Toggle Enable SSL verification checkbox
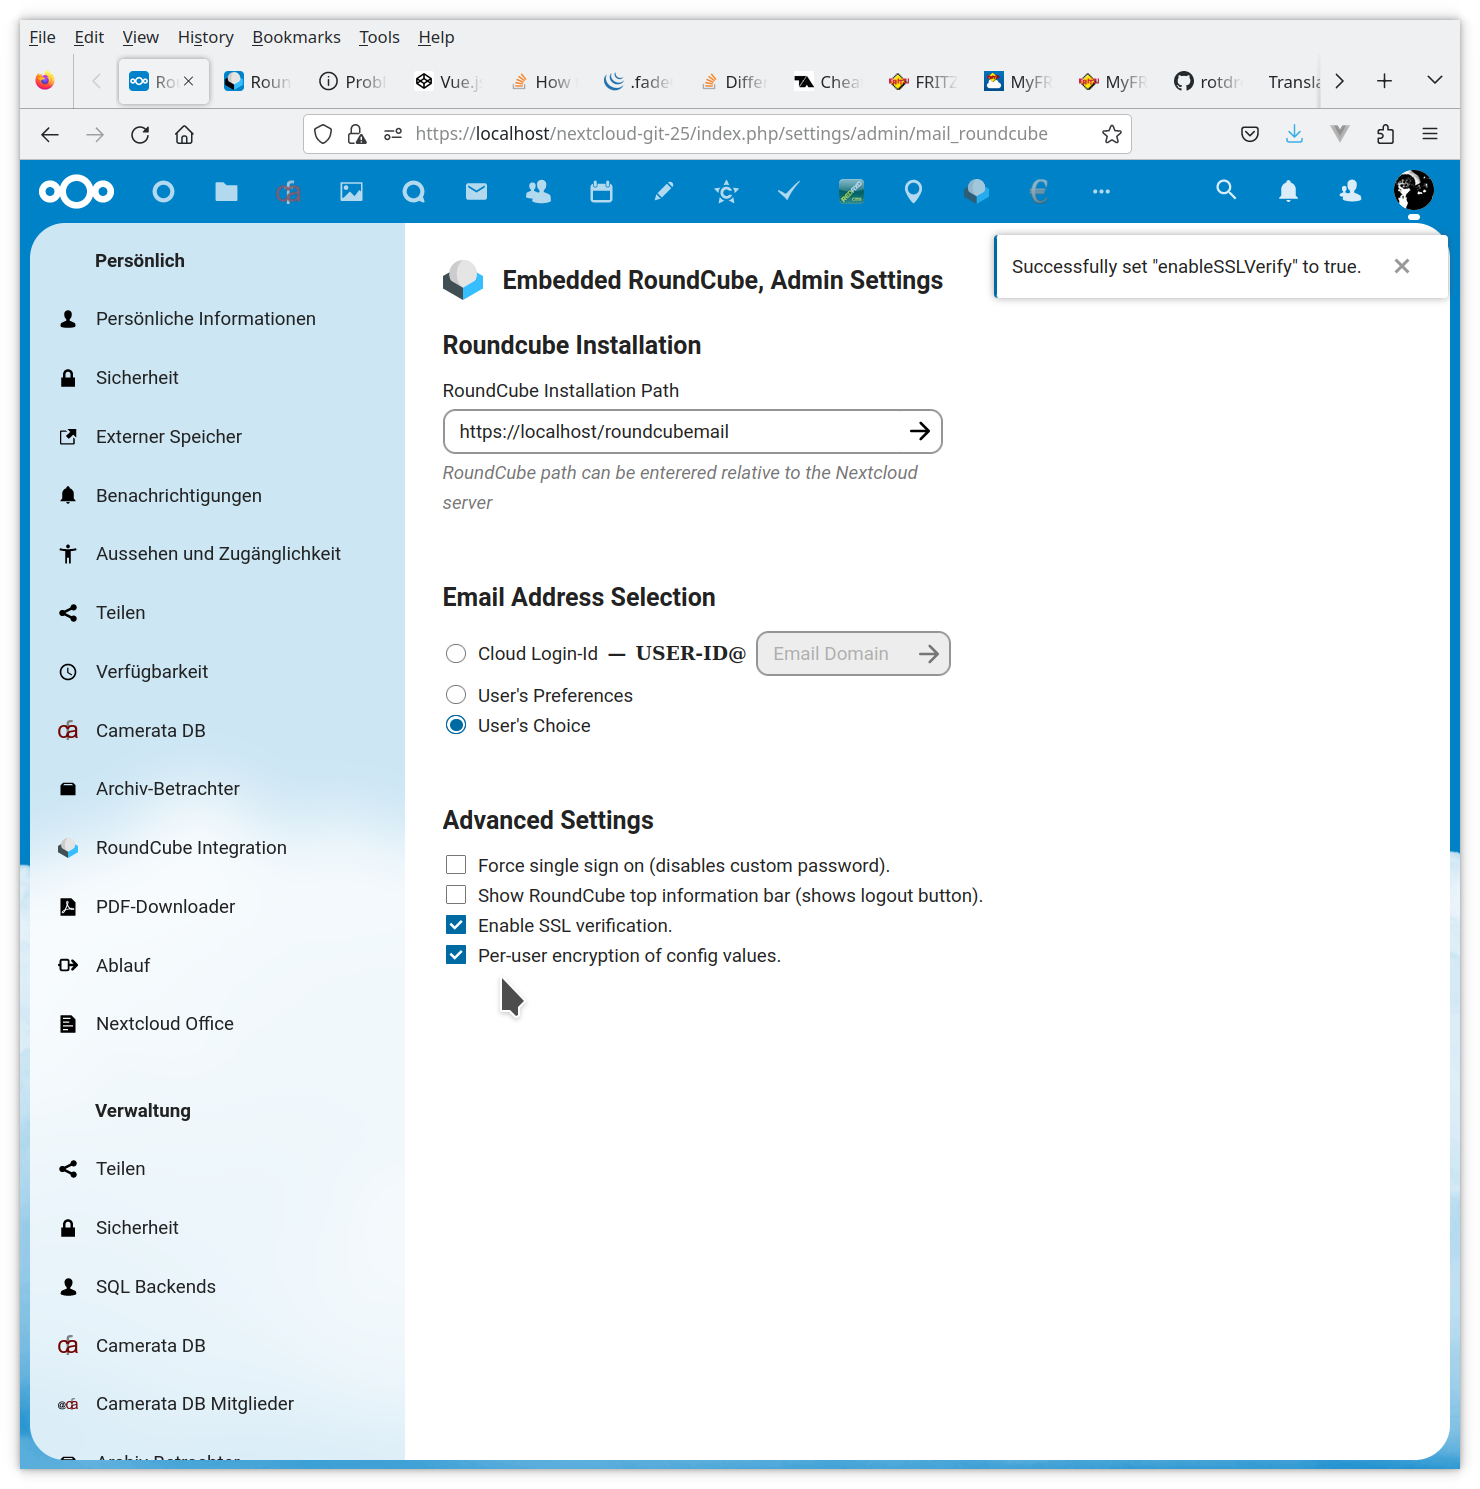The height and width of the screenshot is (1489, 1480). pos(456,925)
